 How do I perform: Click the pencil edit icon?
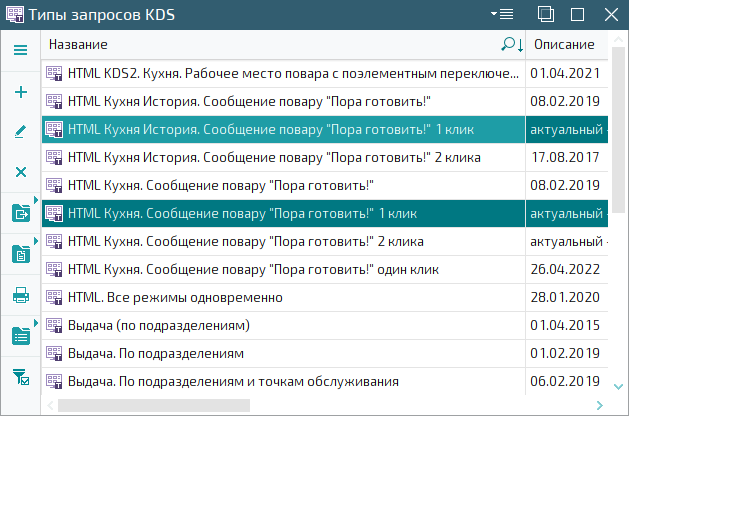[20, 132]
